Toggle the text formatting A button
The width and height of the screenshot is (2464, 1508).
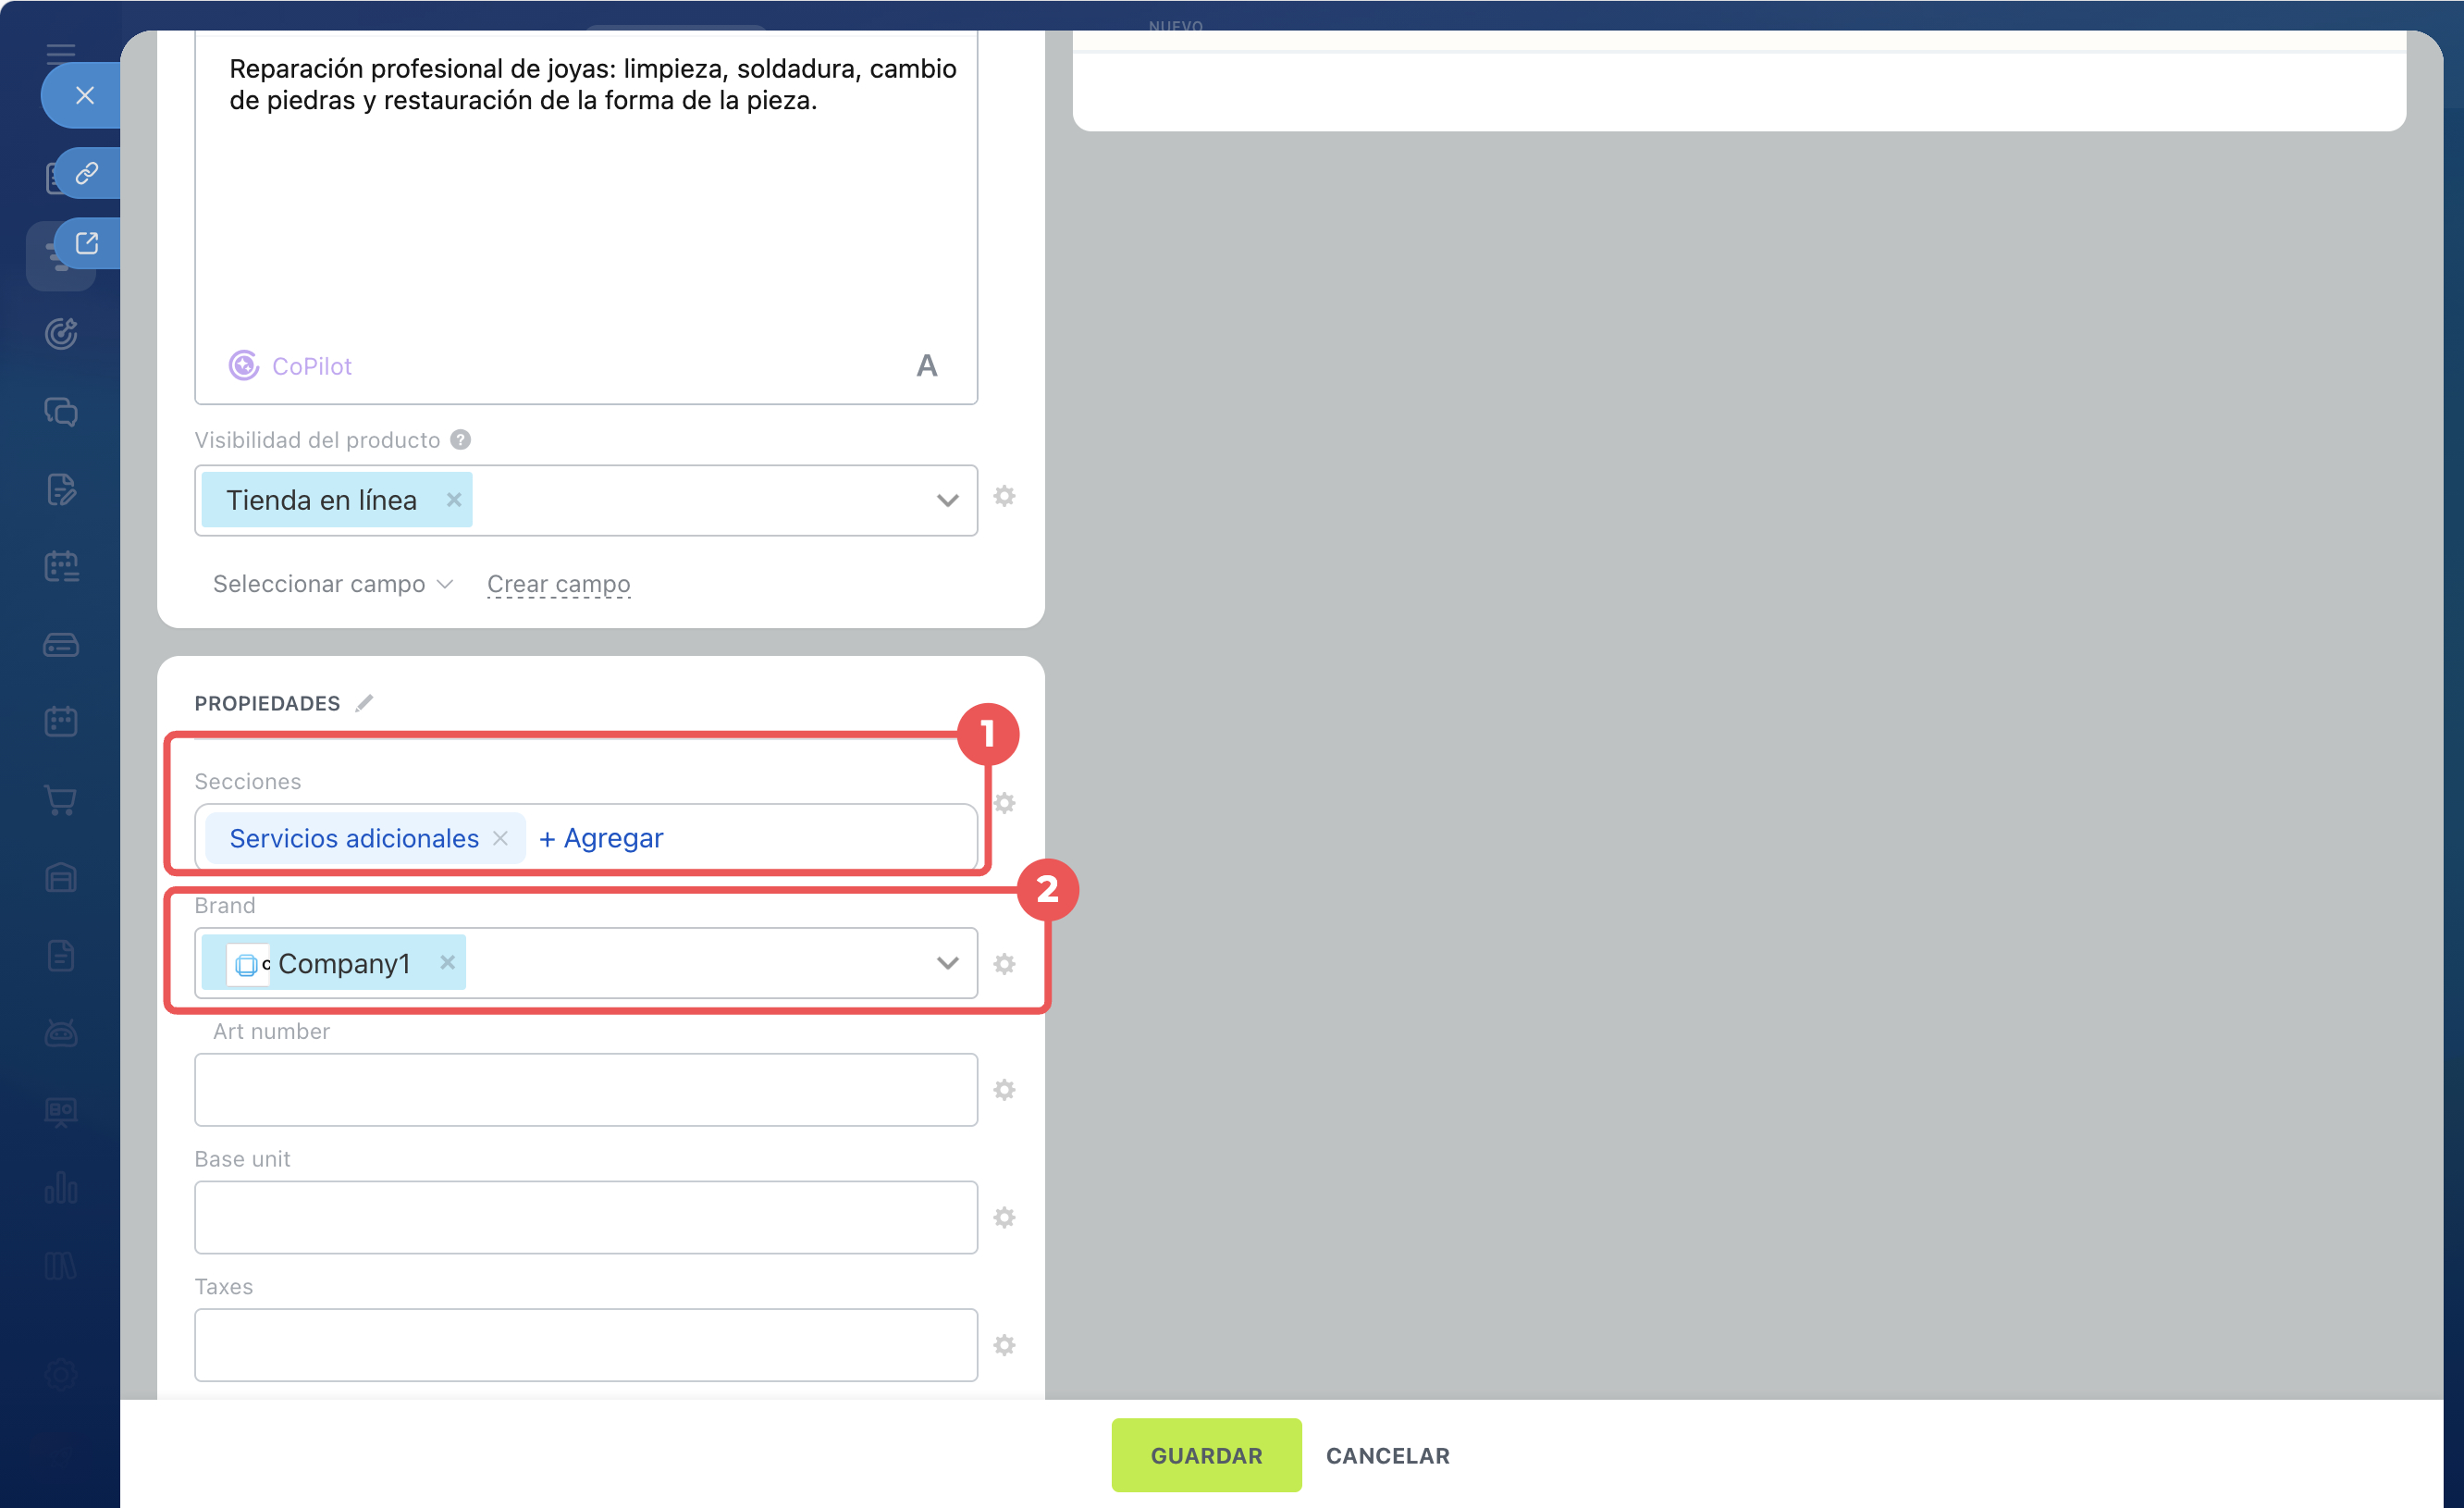(x=927, y=366)
